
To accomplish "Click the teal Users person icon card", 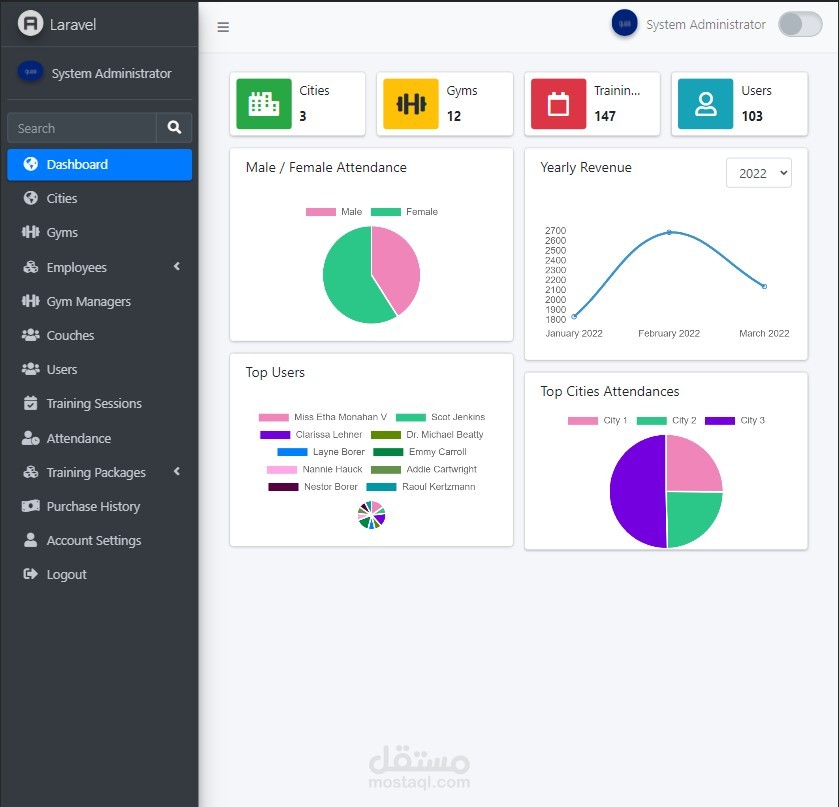I will pyautogui.click(x=705, y=104).
